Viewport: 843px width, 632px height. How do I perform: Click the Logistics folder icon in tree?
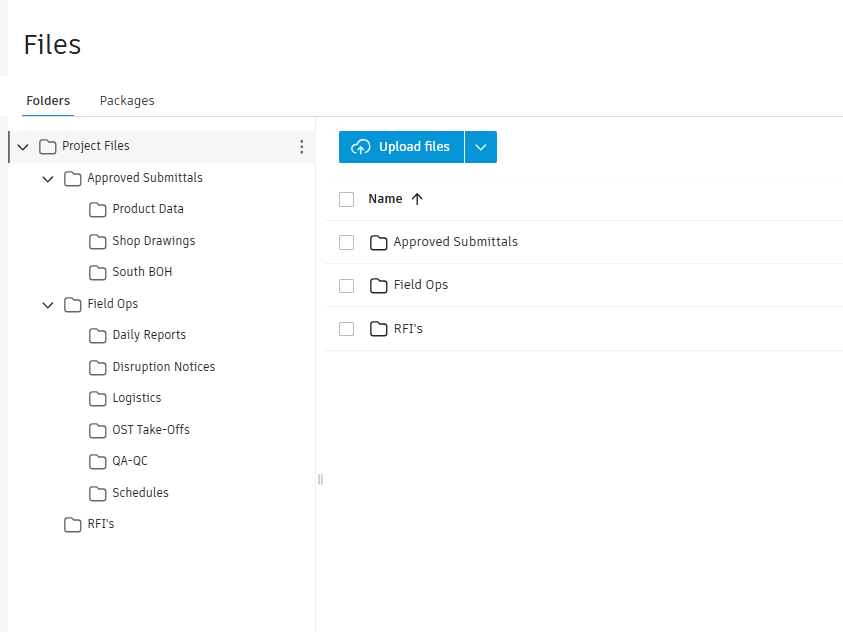[x=97, y=399]
